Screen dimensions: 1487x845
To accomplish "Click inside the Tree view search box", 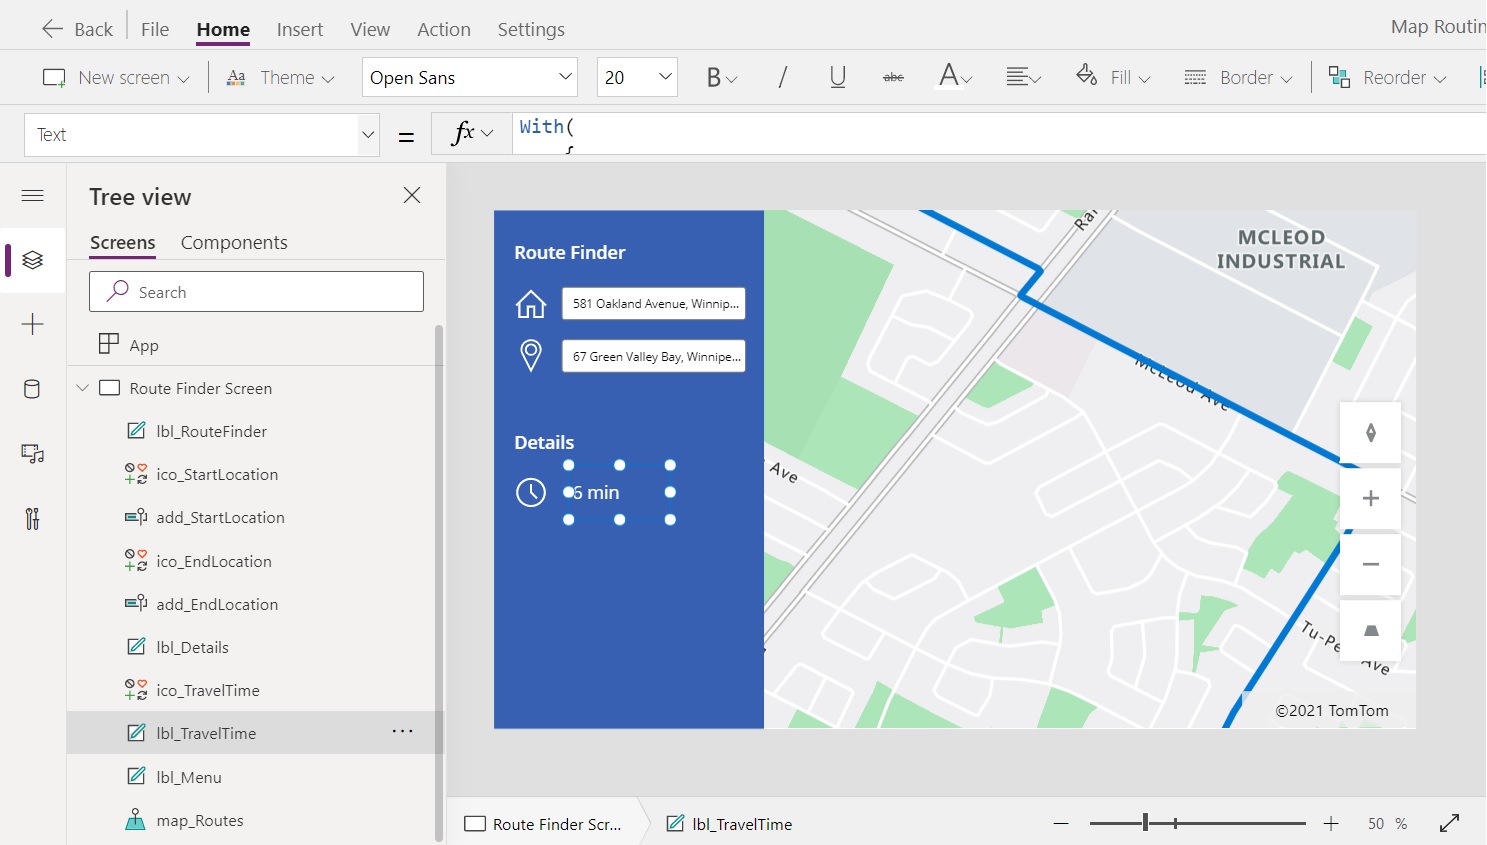I will [256, 291].
